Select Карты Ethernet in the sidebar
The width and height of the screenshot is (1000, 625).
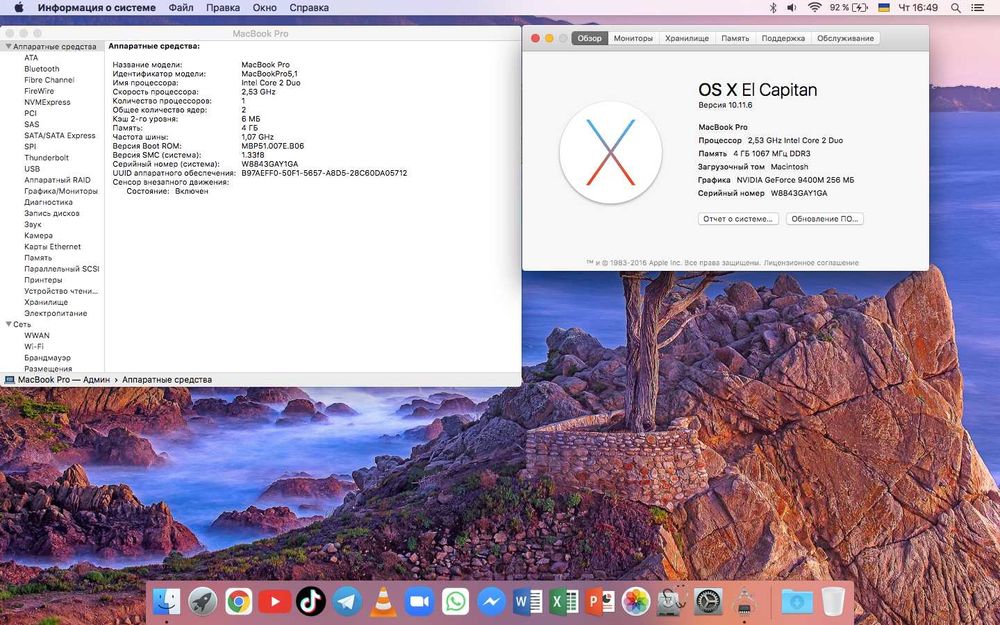(52, 247)
